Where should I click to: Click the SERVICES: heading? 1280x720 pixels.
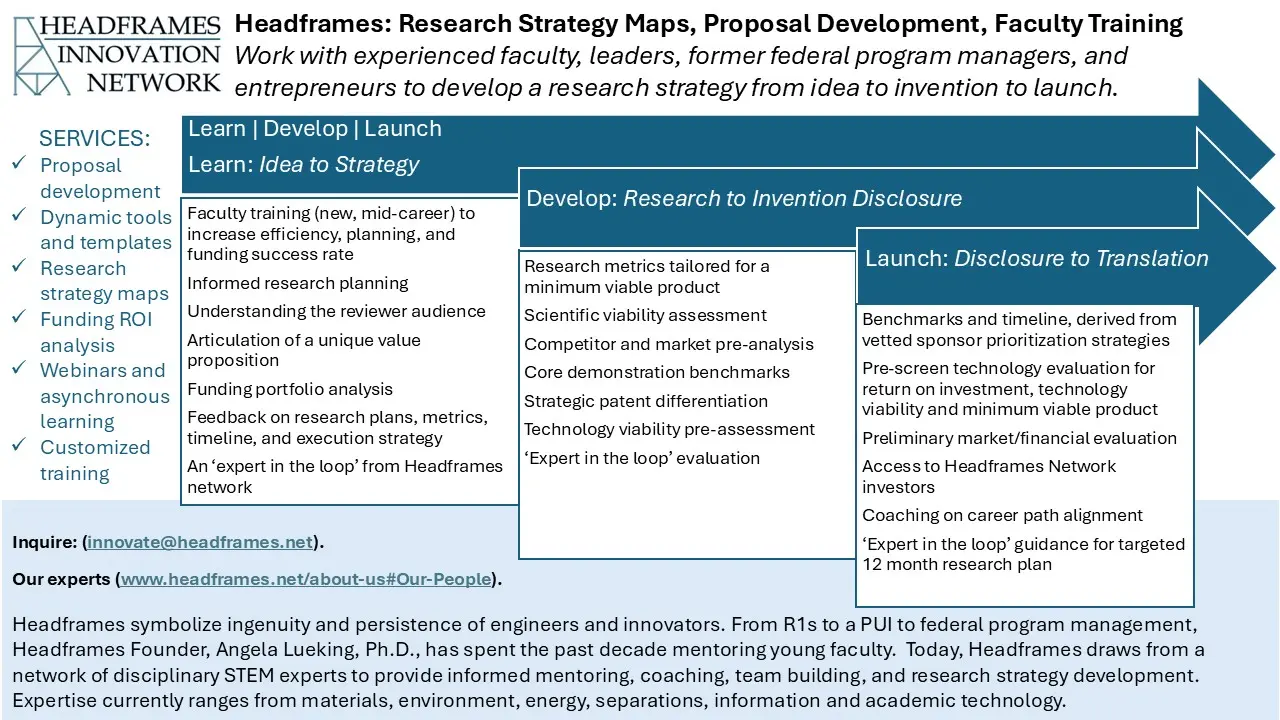pos(95,139)
